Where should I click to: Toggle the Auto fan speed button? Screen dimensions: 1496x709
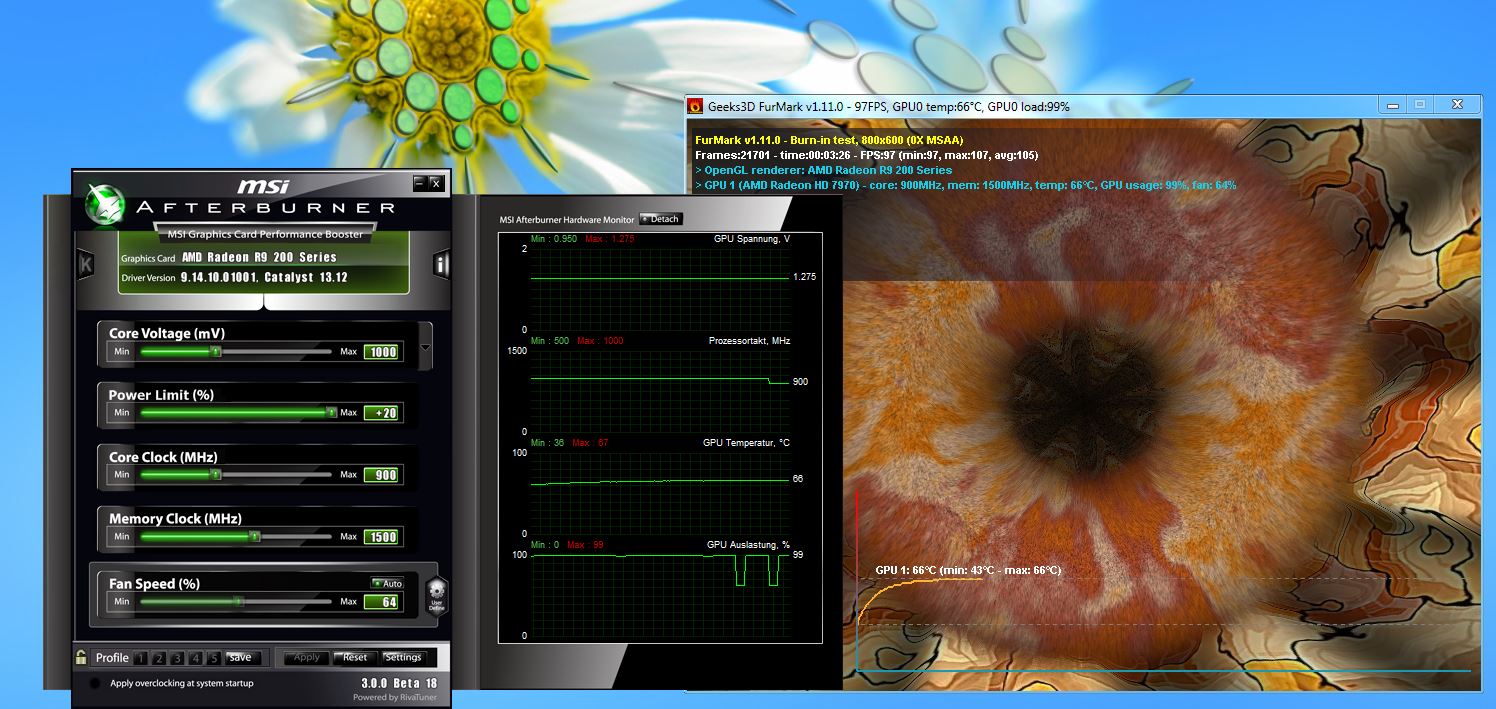click(x=387, y=583)
